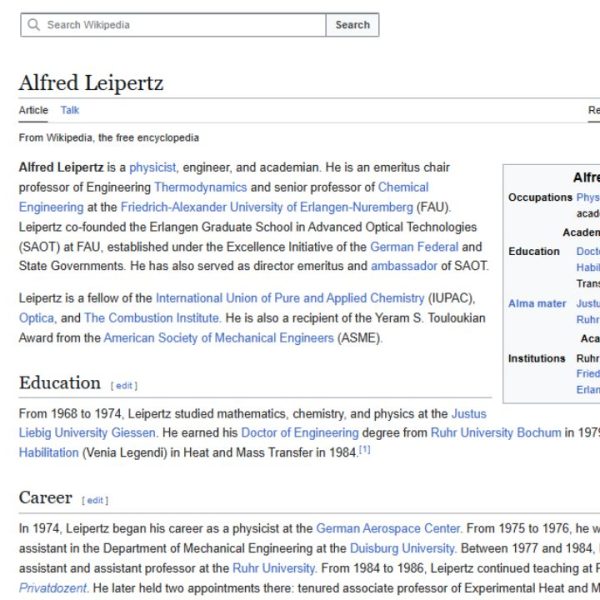This screenshot has width=600, height=600.
Task: Follow the Duisburg University link
Action: click(x=402, y=549)
